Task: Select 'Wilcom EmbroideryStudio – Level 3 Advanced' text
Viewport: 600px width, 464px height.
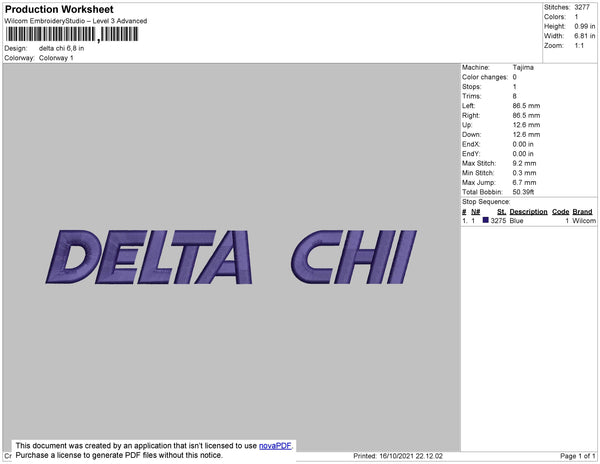Action: [76, 21]
